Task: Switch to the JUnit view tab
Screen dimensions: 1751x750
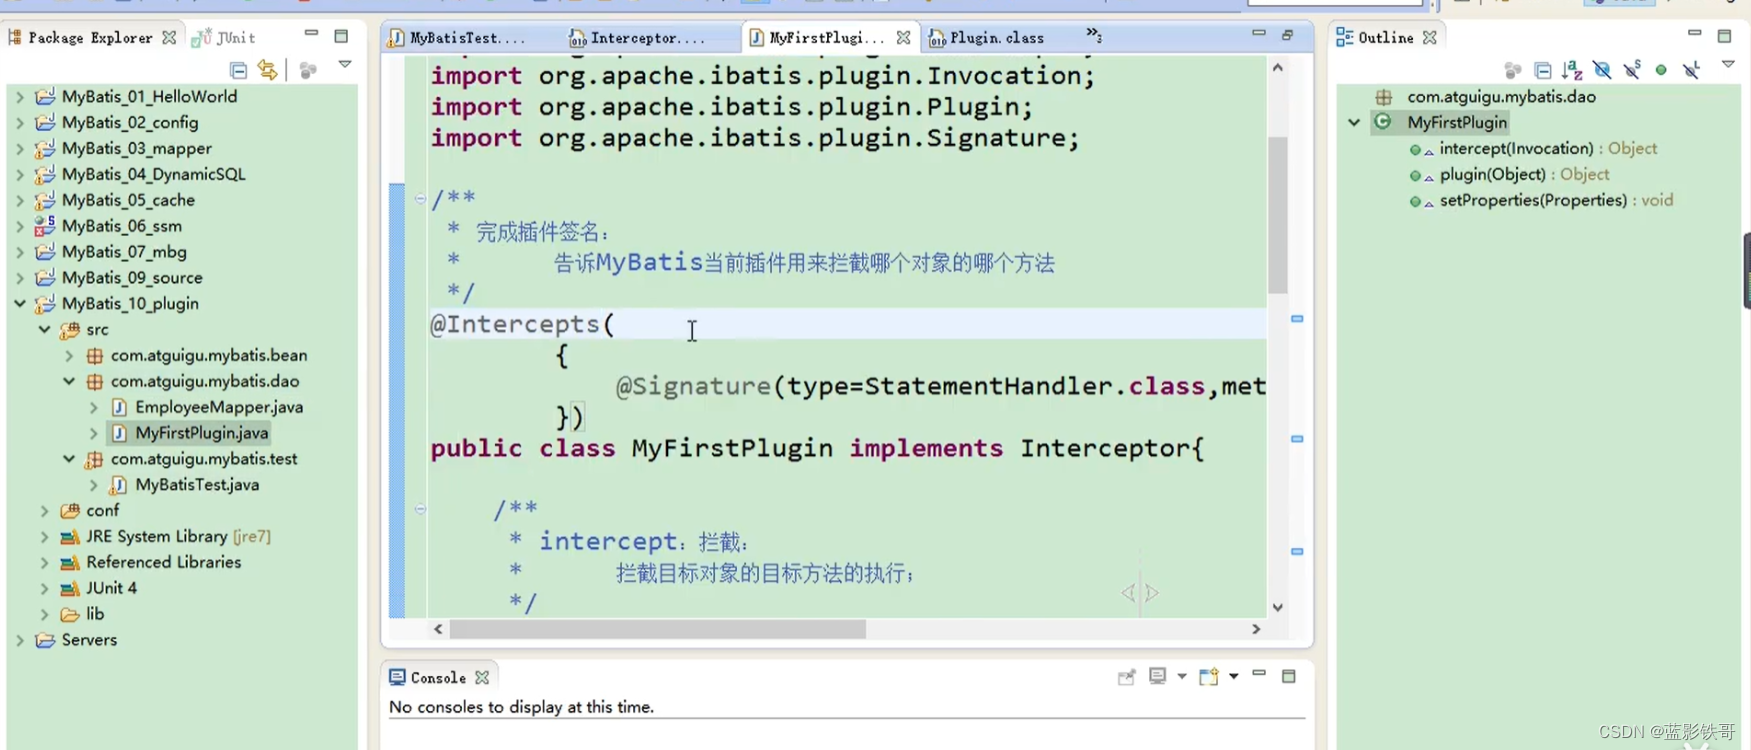Action: pos(224,37)
